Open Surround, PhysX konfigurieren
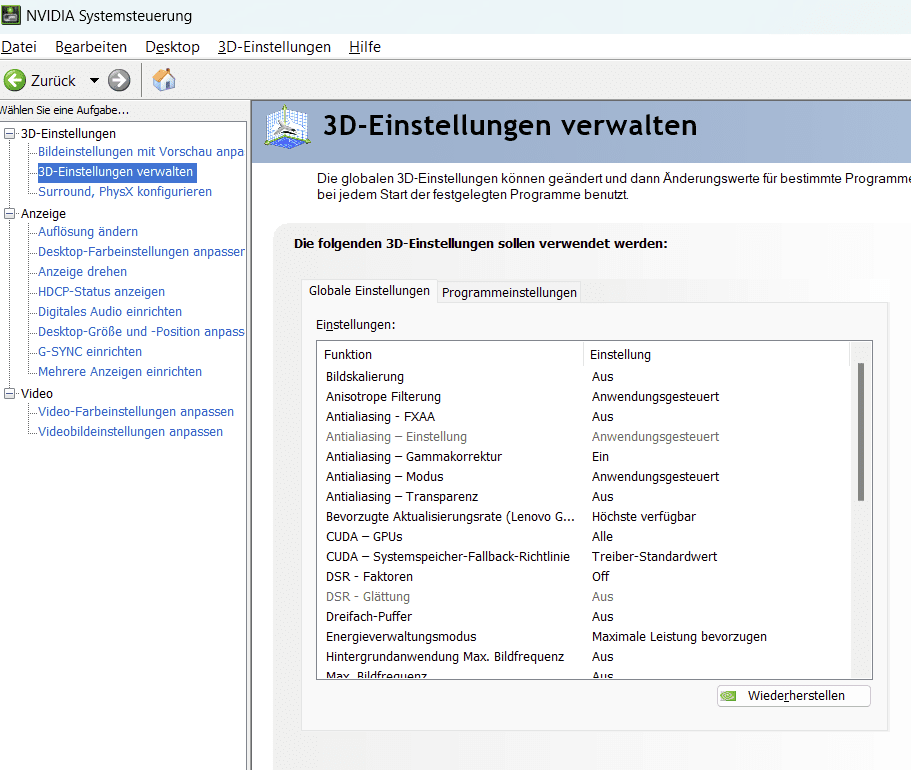This screenshot has height=770, width=911. 125,192
